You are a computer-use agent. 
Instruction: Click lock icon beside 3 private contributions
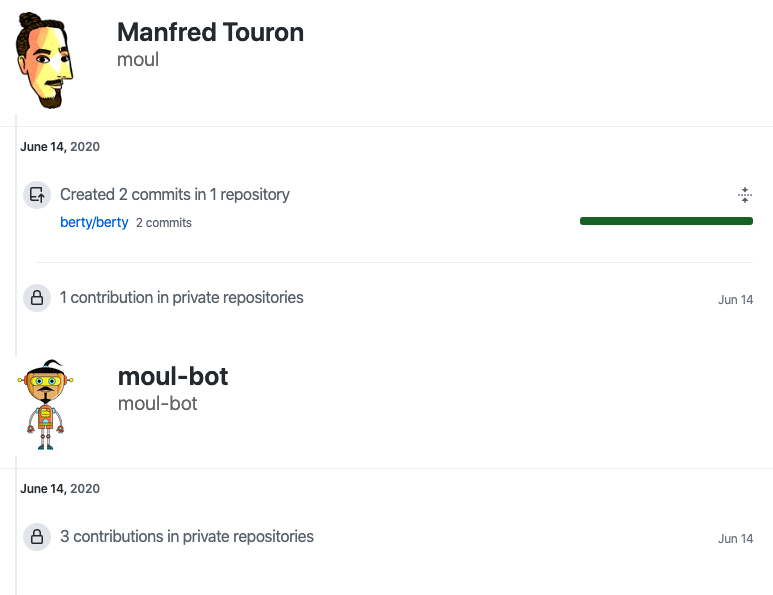click(x=37, y=537)
